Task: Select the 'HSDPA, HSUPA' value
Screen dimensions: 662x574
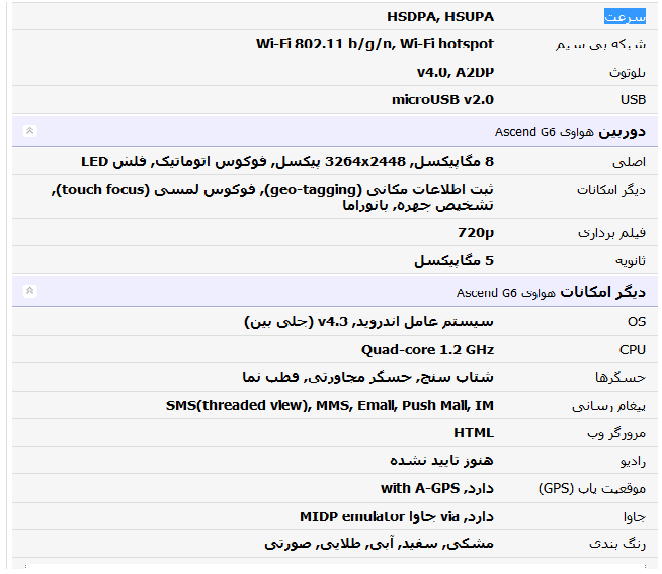Action: point(440,16)
